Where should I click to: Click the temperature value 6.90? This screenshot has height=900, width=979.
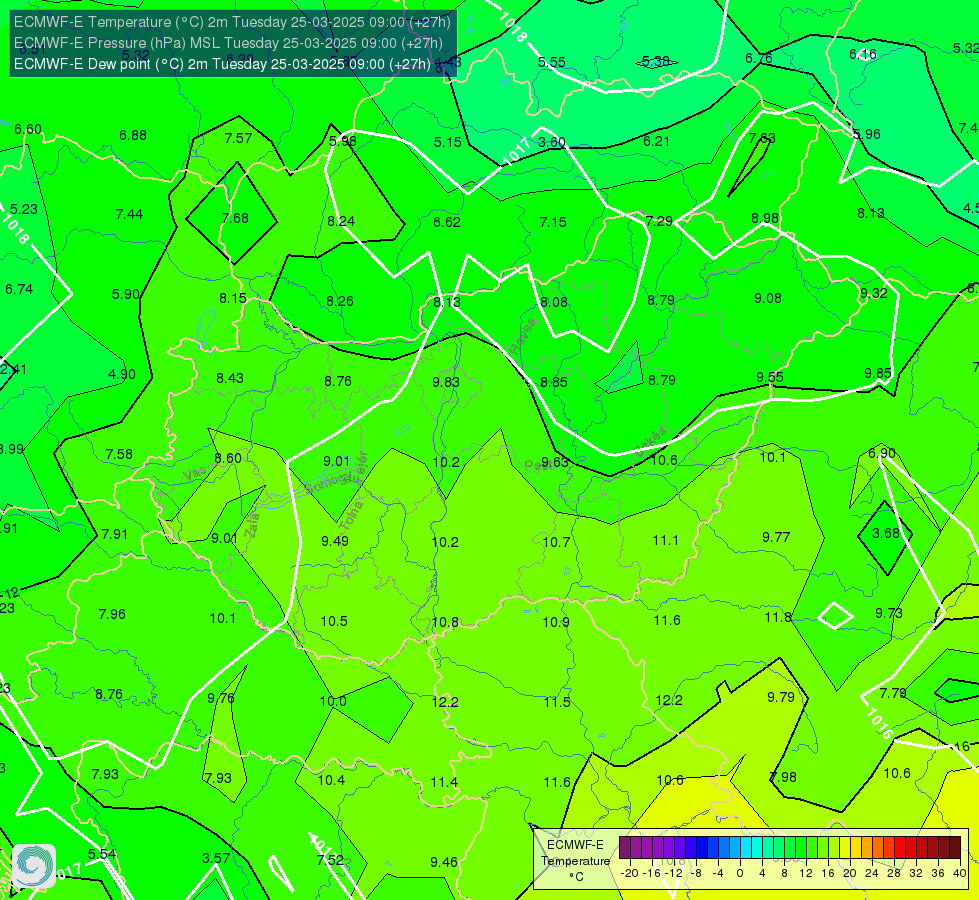[882, 453]
